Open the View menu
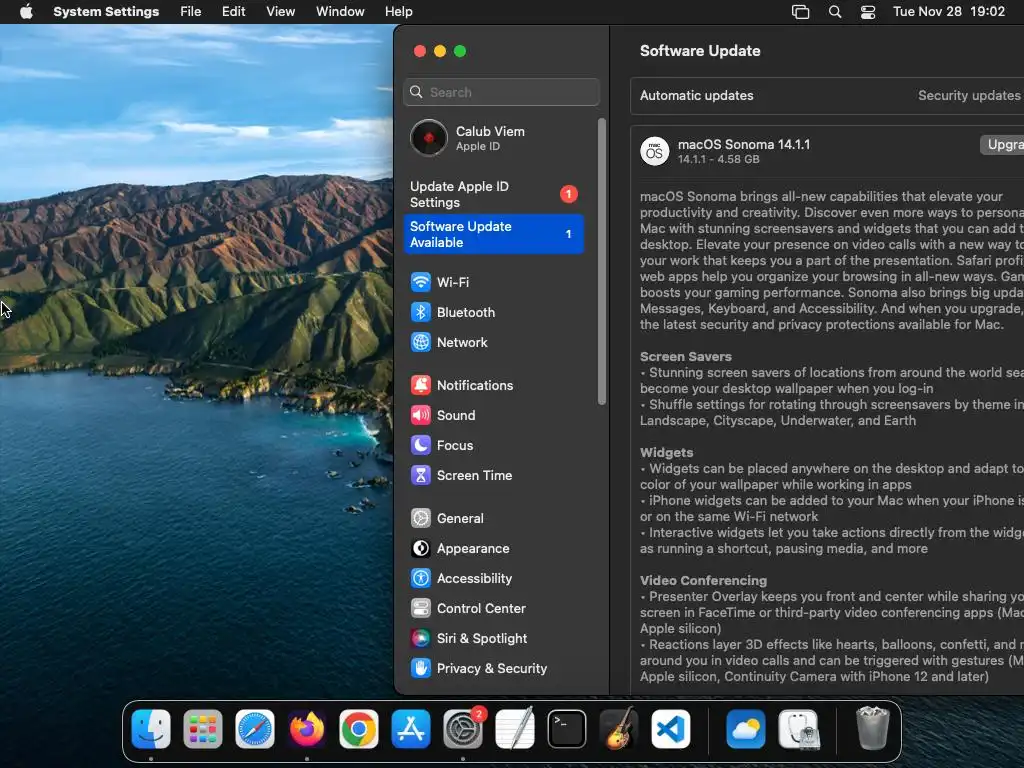This screenshot has height=768, width=1024. (x=281, y=12)
